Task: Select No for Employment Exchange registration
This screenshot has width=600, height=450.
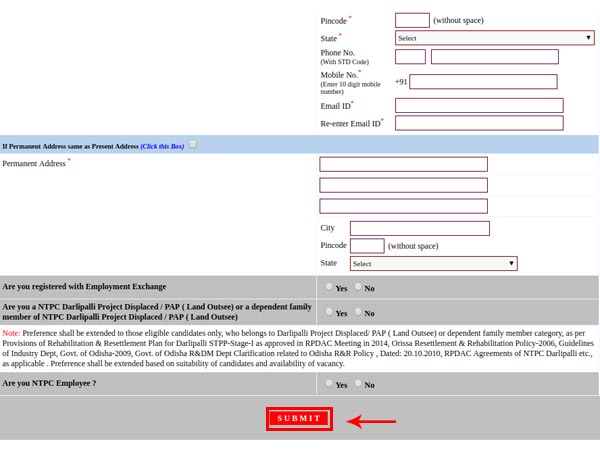Action: [358, 287]
